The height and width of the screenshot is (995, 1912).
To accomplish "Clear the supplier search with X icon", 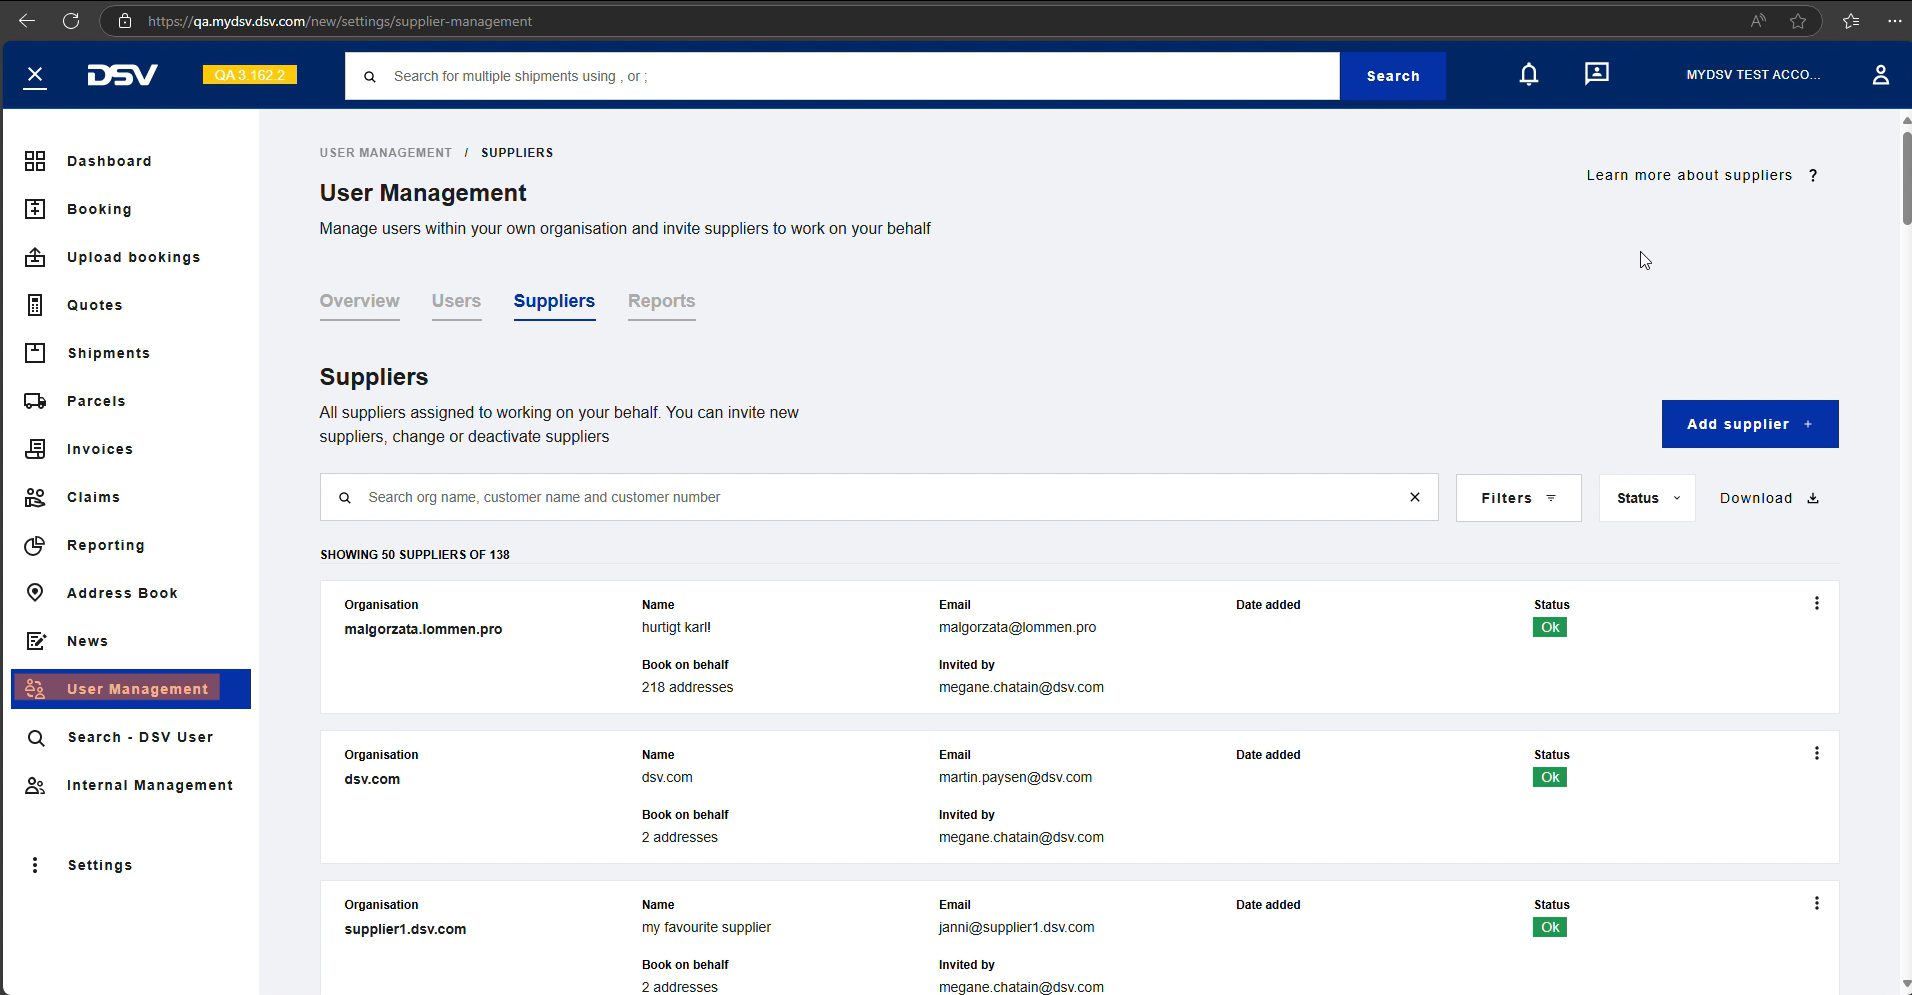I will pos(1414,497).
